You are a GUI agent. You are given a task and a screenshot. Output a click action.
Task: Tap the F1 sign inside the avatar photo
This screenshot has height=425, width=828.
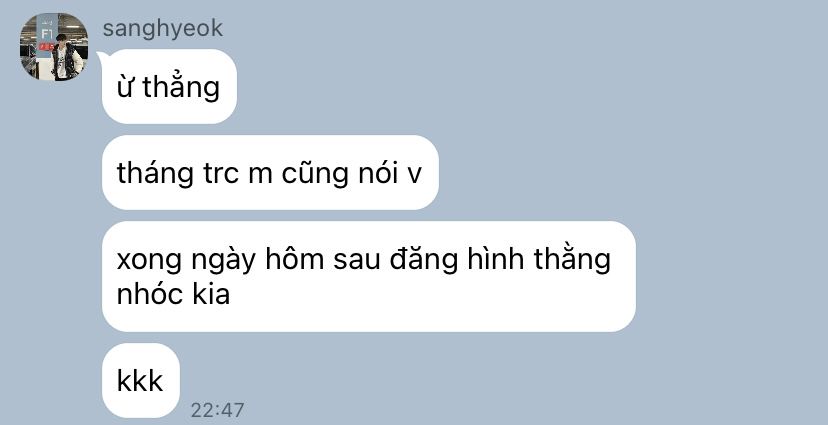tap(48, 34)
